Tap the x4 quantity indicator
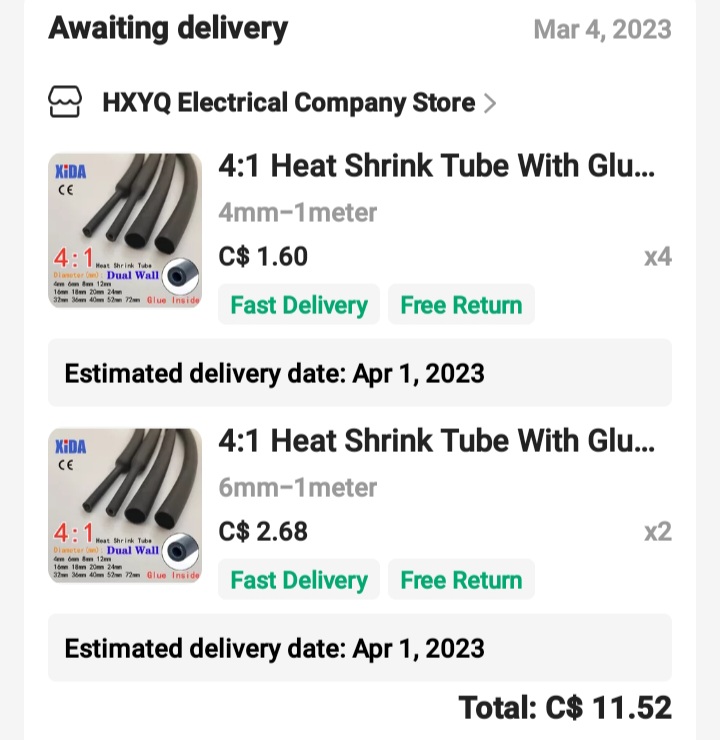Screen dimensions: 720x740 [657, 257]
